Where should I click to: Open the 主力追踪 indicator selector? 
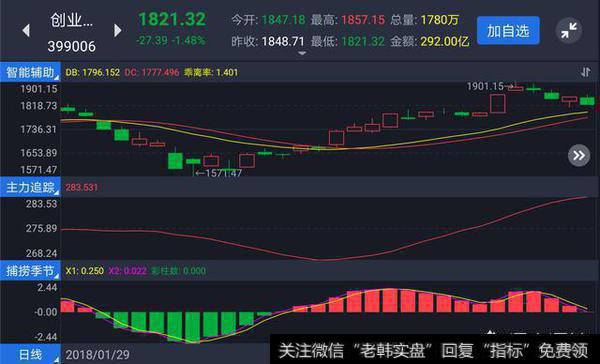[x=30, y=187]
